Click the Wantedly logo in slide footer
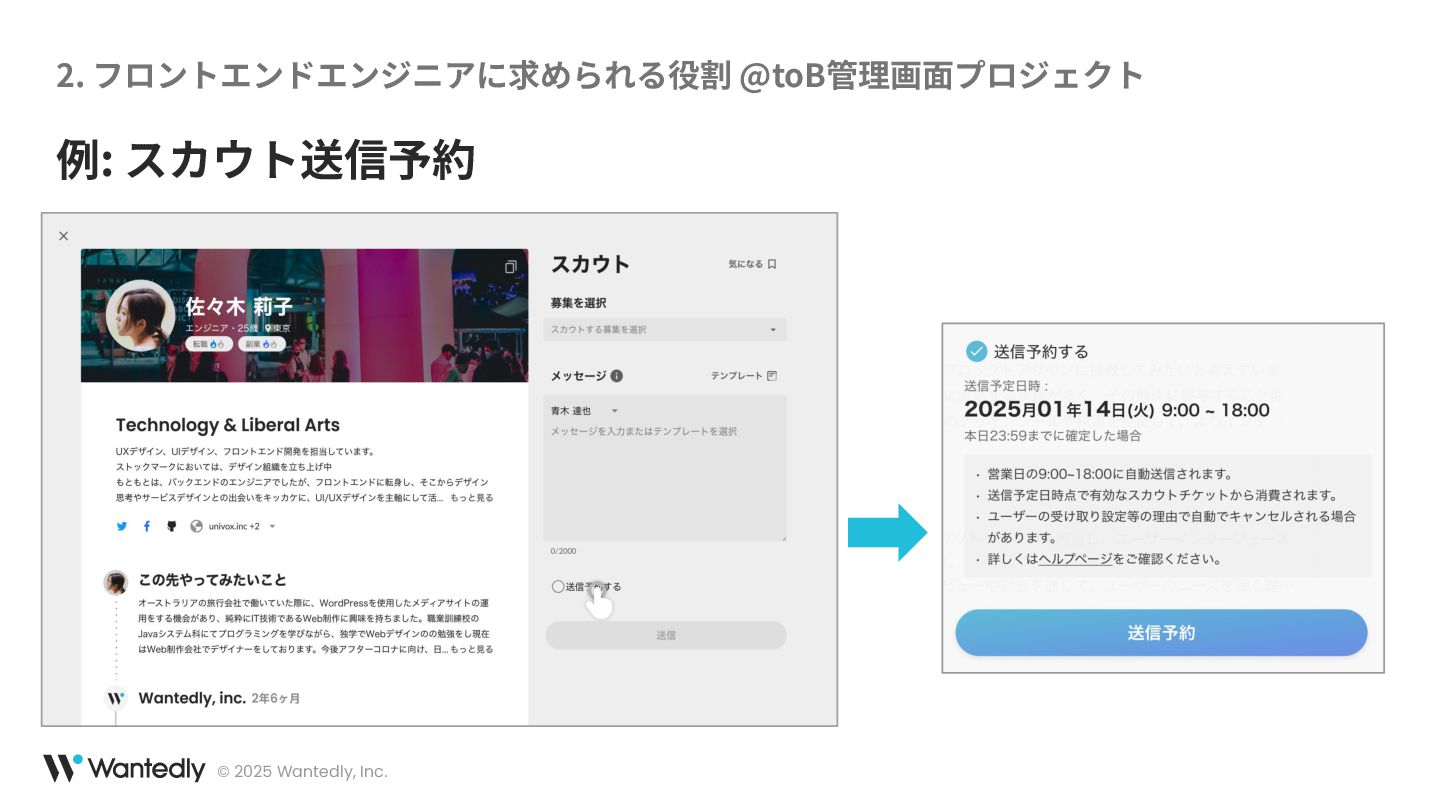 coord(124,769)
